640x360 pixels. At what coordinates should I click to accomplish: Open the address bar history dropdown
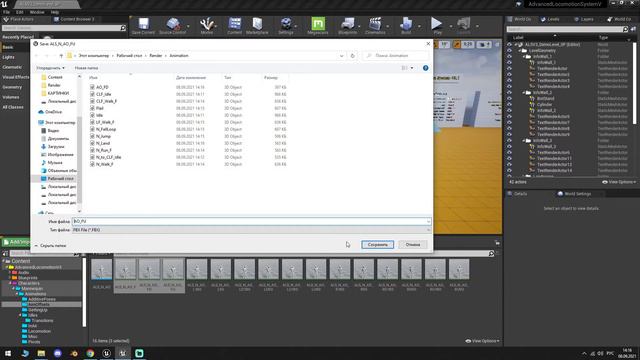point(342,56)
